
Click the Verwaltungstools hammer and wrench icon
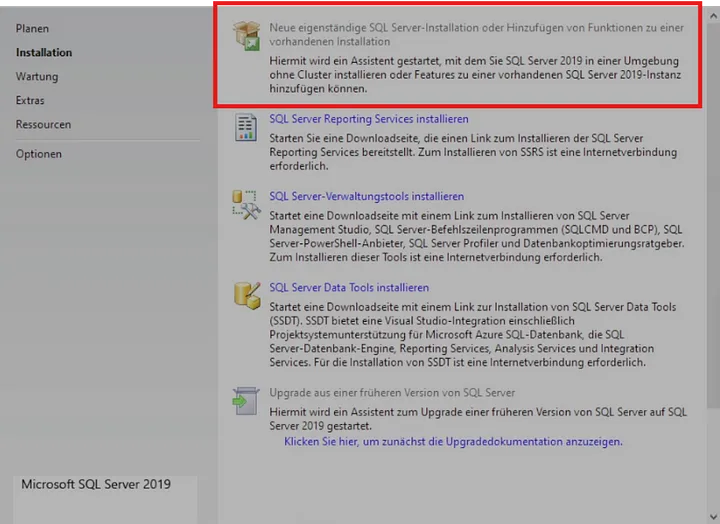(x=246, y=205)
